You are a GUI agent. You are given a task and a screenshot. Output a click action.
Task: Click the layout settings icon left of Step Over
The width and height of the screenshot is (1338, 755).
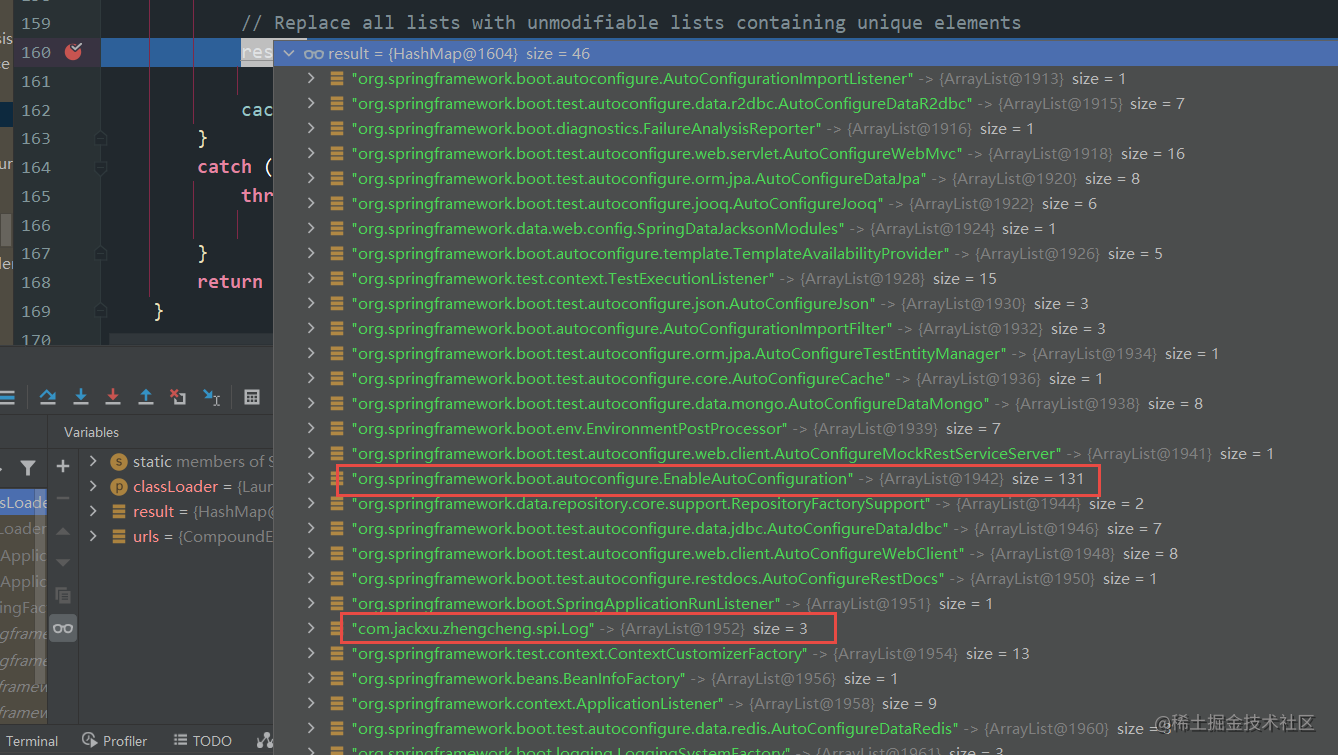pyautogui.click(x=6, y=397)
